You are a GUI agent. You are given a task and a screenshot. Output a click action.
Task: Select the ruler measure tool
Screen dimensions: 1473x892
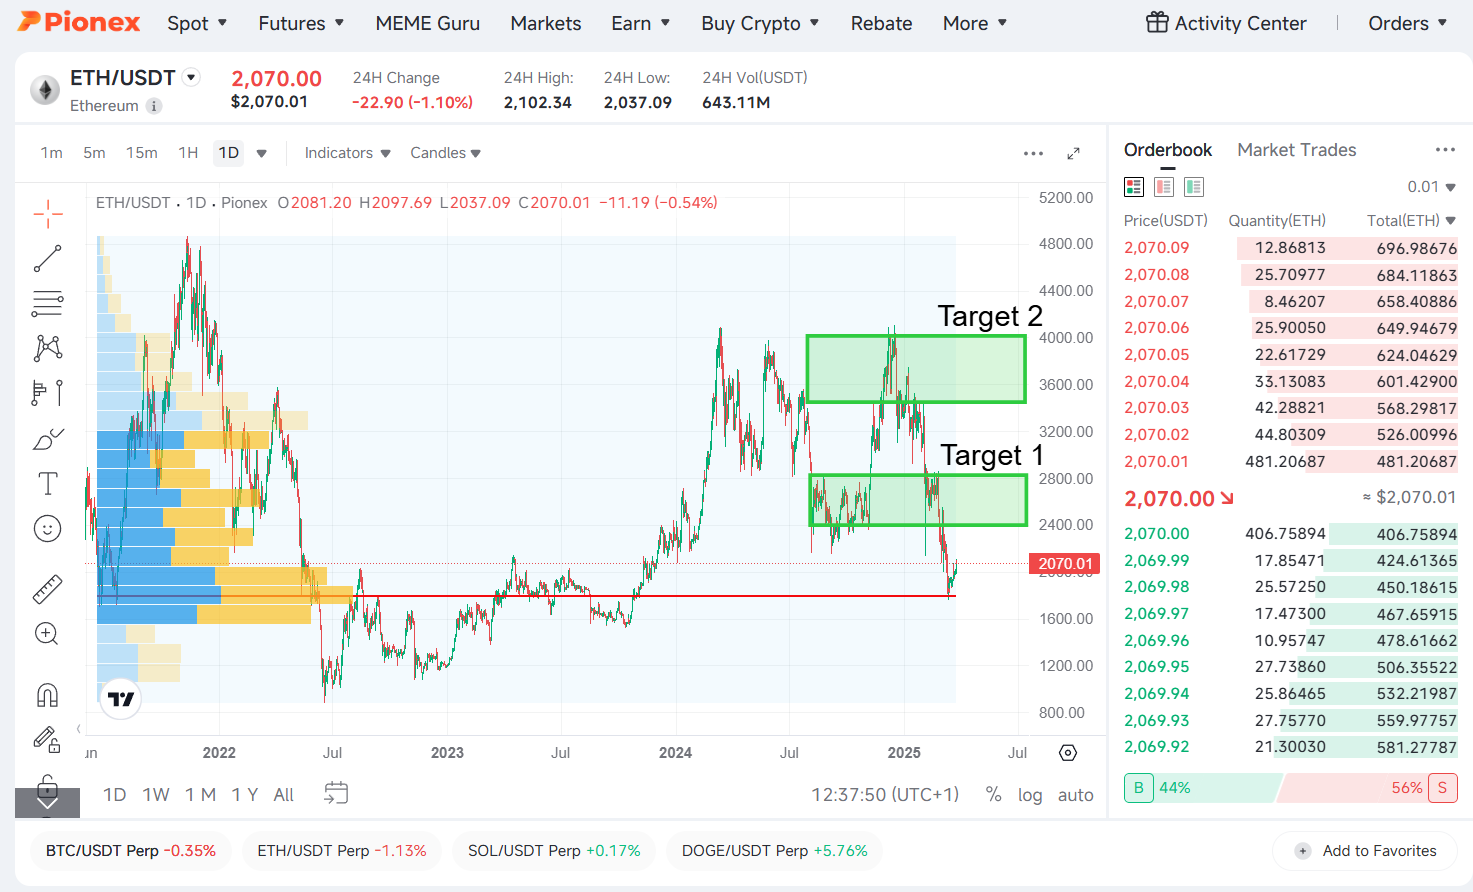(x=47, y=589)
